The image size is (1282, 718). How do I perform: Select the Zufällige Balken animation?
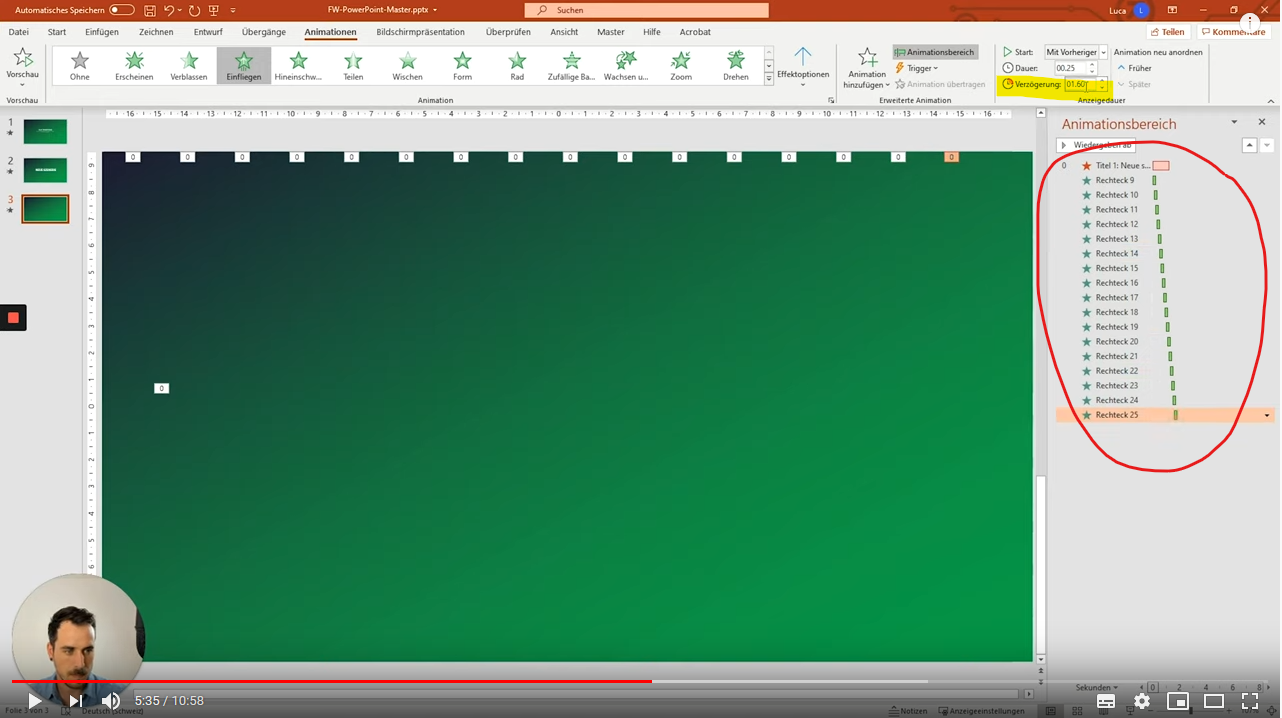571,66
